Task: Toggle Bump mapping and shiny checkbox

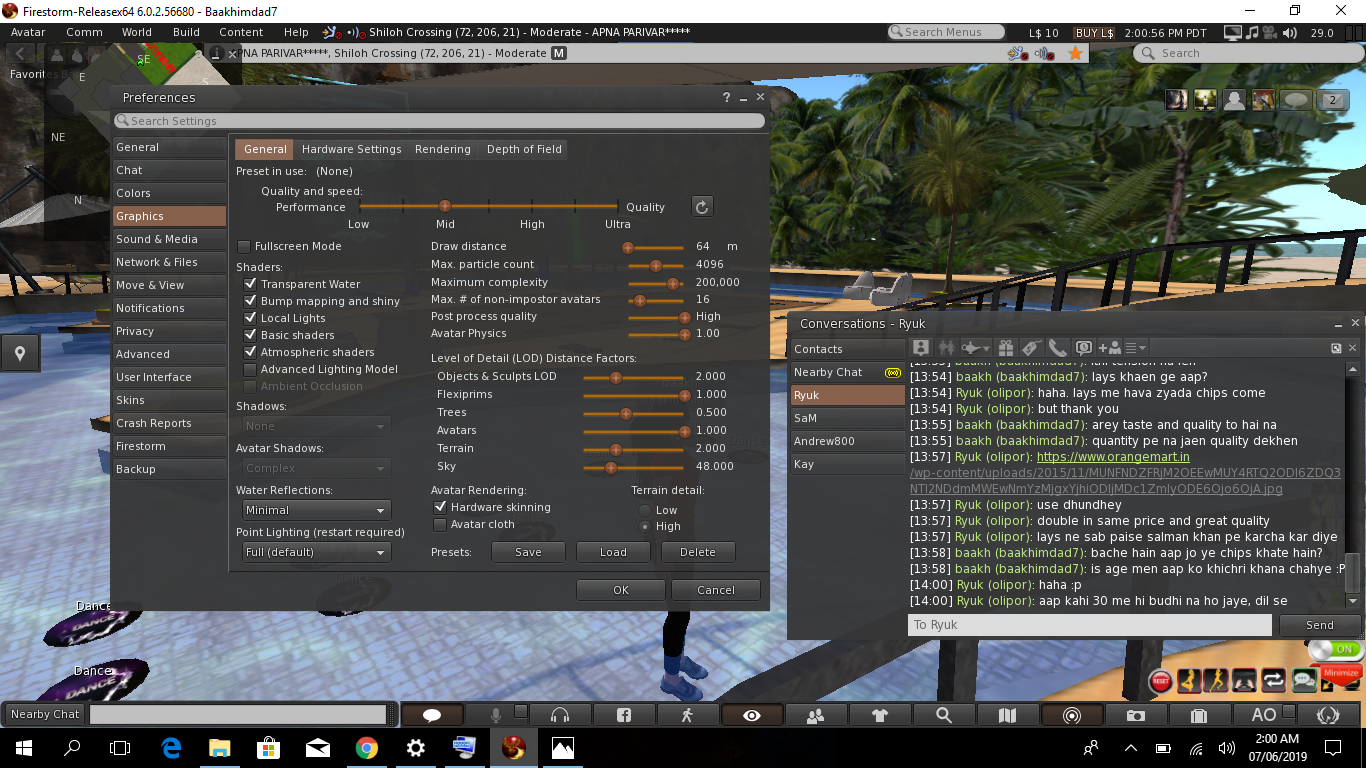Action: click(x=251, y=301)
